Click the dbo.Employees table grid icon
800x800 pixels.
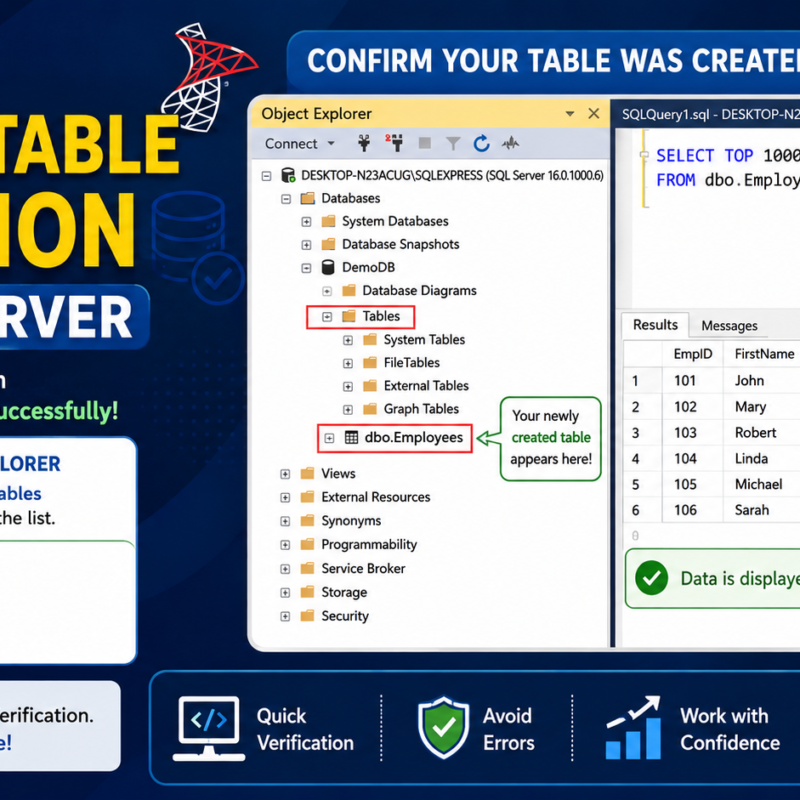tap(351, 437)
